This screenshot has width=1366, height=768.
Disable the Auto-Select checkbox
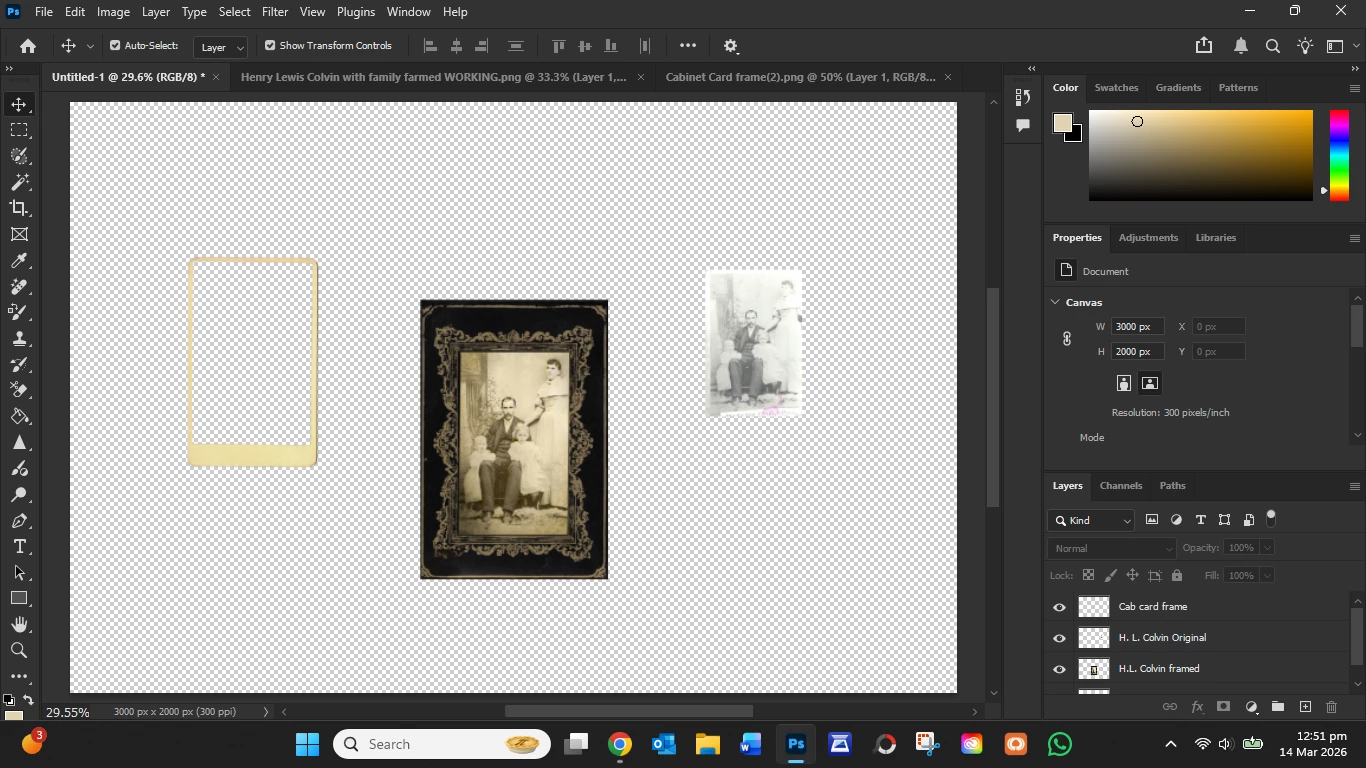coord(115,46)
